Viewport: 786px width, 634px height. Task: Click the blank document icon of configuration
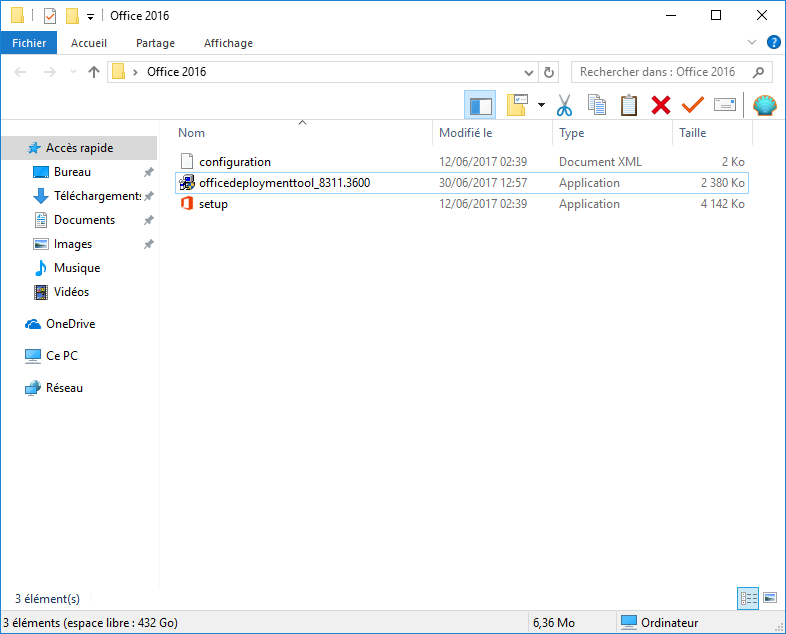(187, 161)
